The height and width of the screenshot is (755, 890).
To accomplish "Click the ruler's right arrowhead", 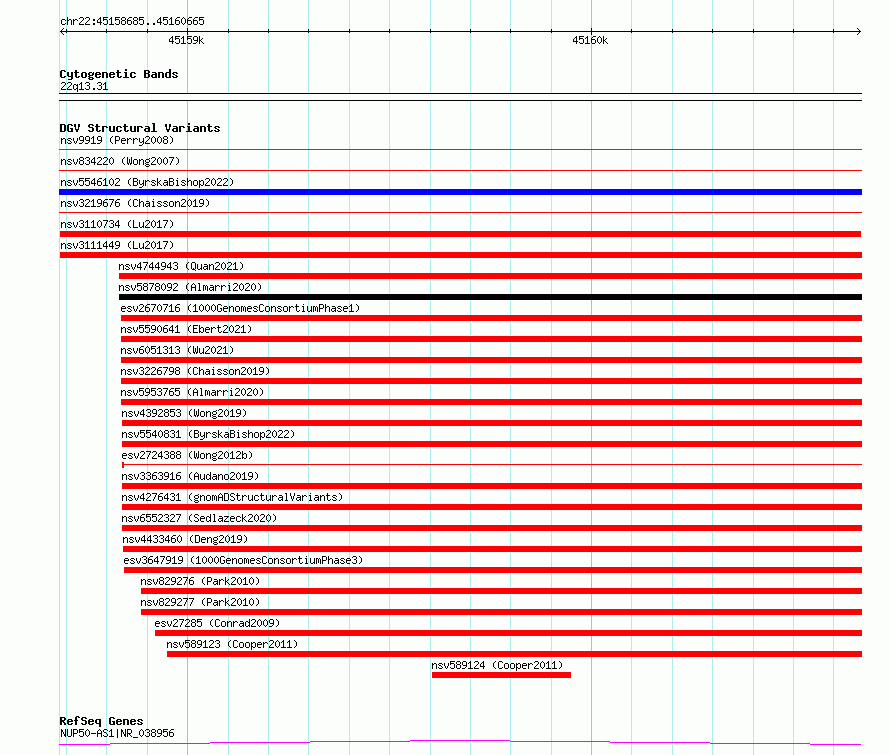I will (x=859, y=32).
